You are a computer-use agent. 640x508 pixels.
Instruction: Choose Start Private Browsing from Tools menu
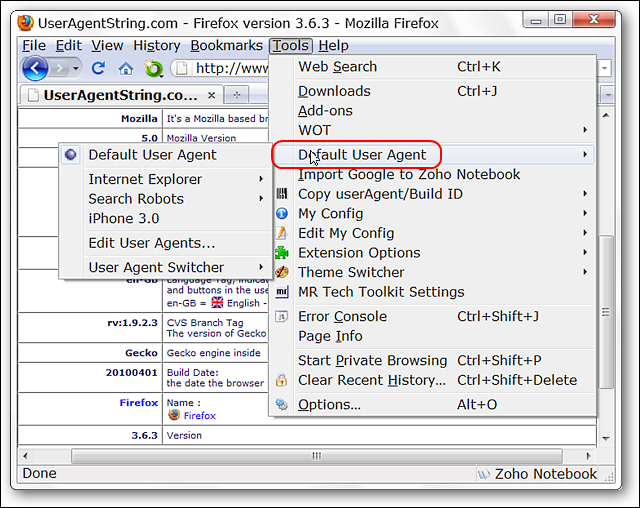pyautogui.click(x=372, y=360)
